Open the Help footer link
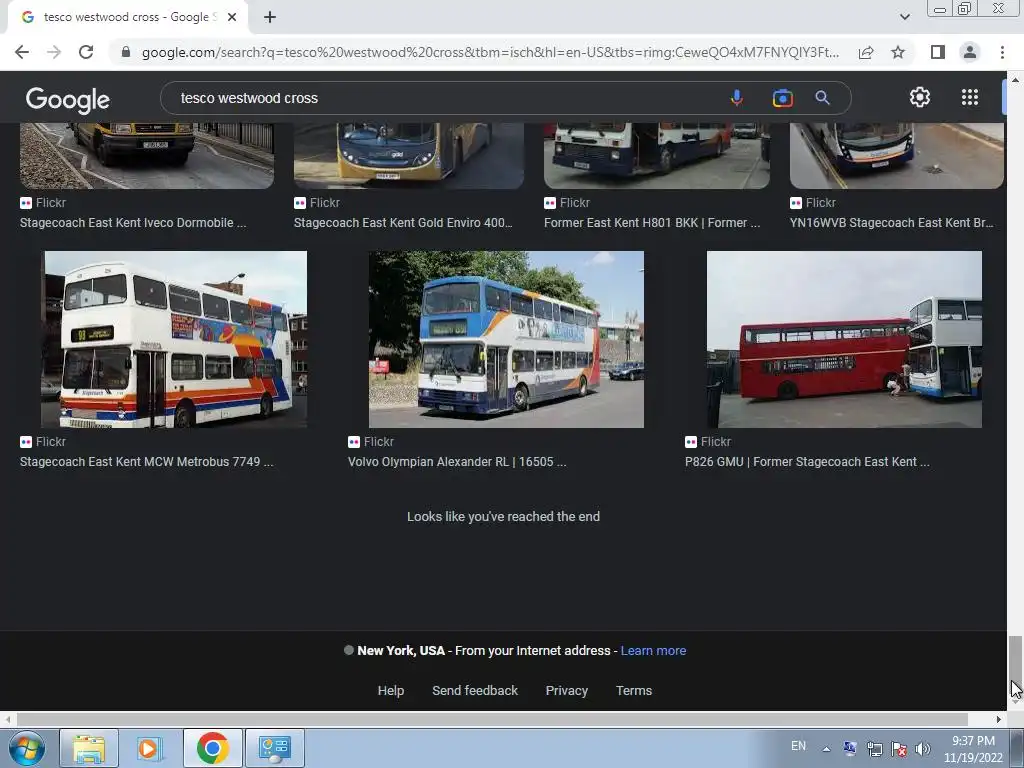Image resolution: width=1024 pixels, height=768 pixels. click(391, 690)
